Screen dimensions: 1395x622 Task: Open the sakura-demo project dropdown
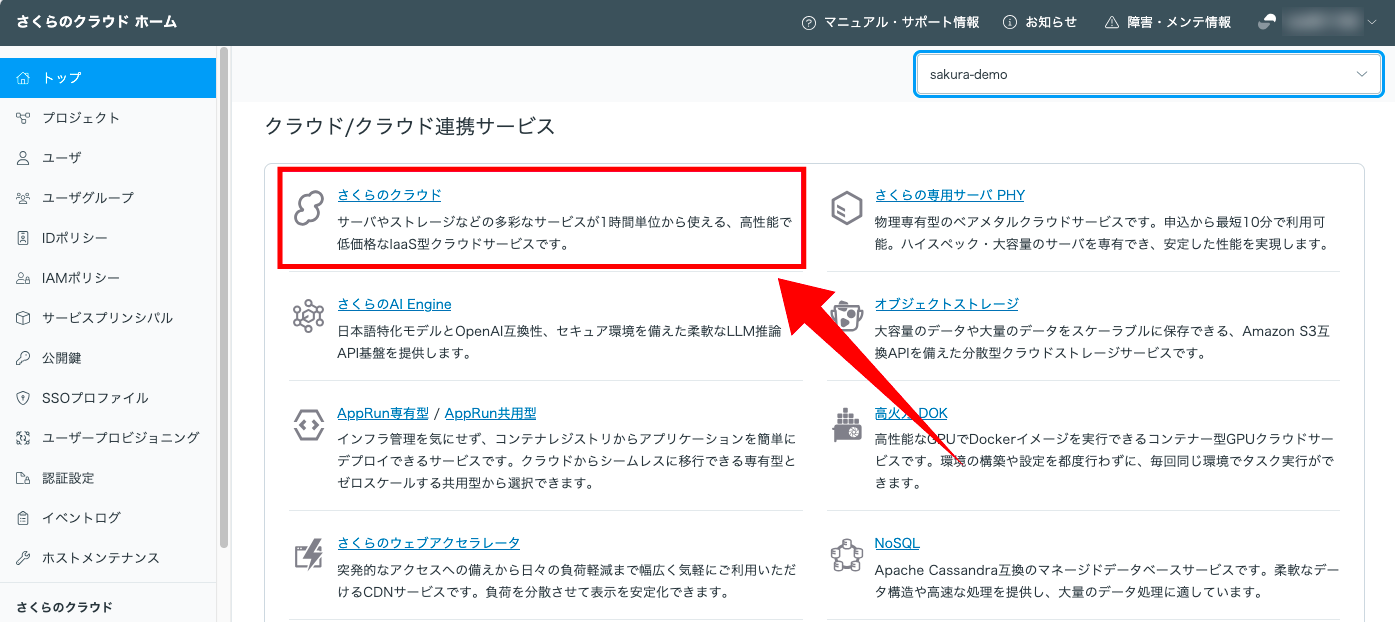pos(1148,75)
